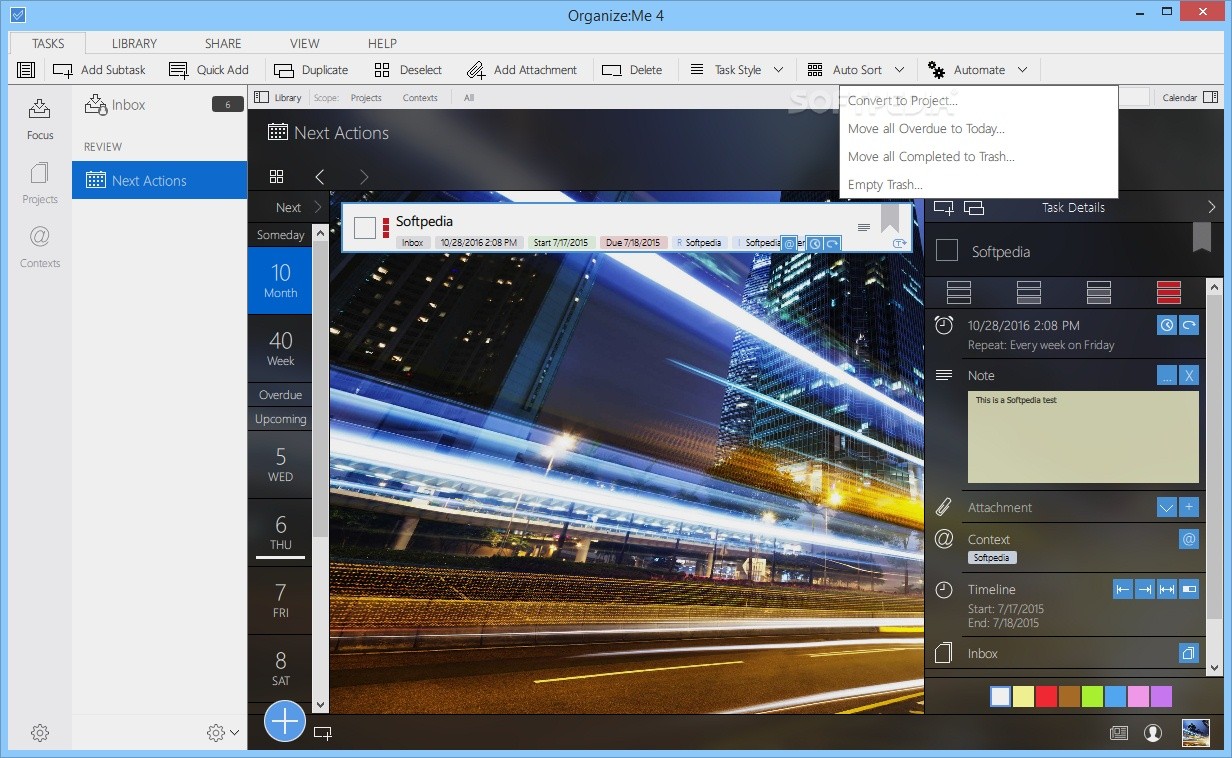
Task: Click the Quick Add toolbar icon
Action: coord(178,70)
